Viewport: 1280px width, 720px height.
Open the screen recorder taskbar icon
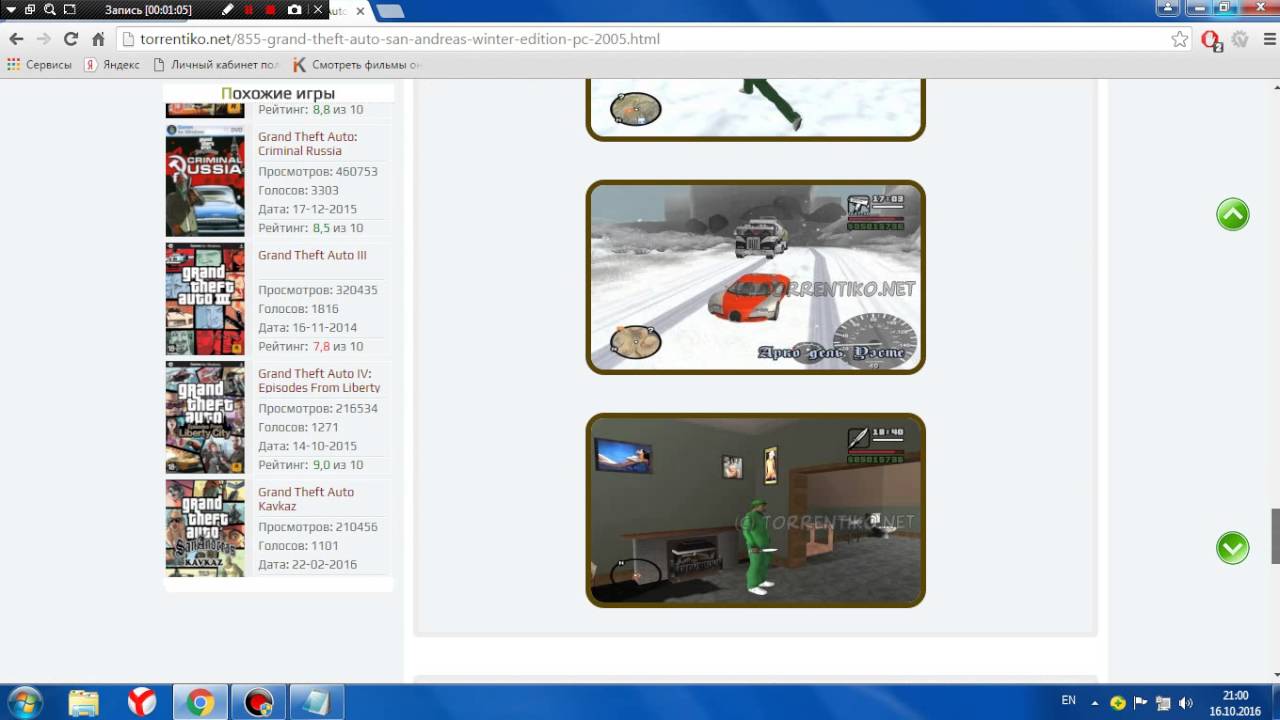pyautogui.click(x=258, y=703)
